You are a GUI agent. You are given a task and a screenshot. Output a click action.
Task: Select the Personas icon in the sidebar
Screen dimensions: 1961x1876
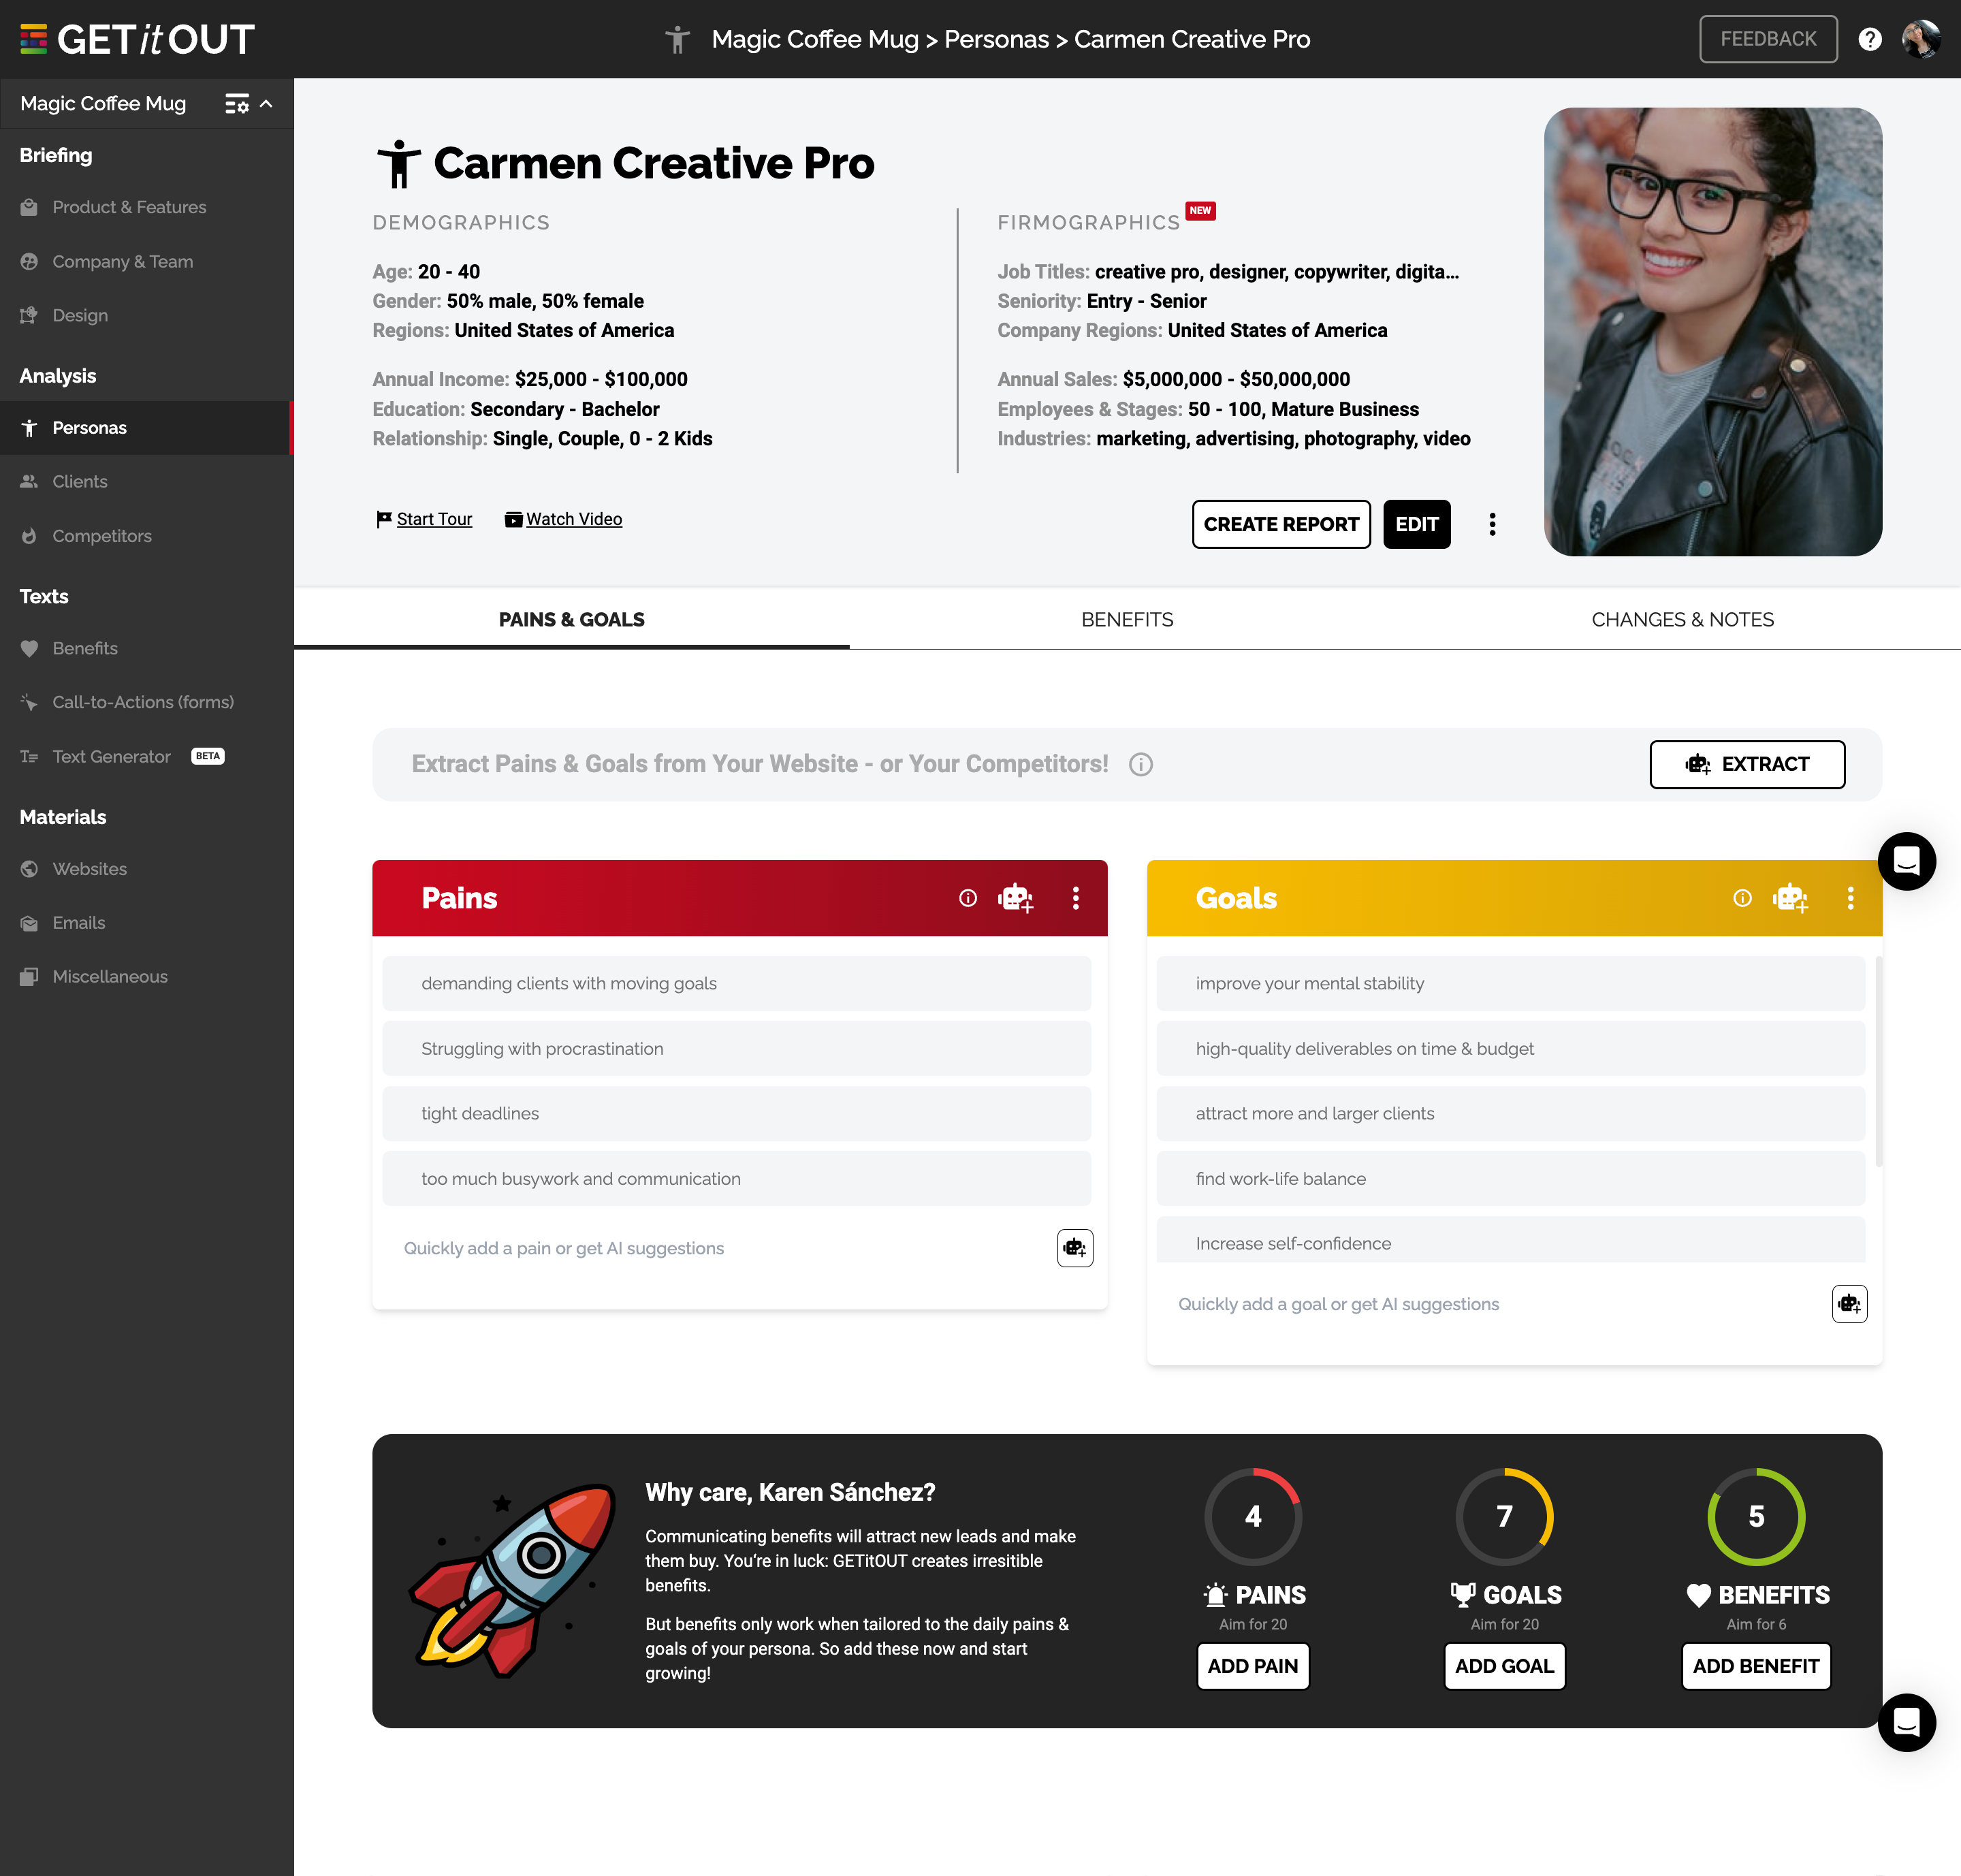29,428
